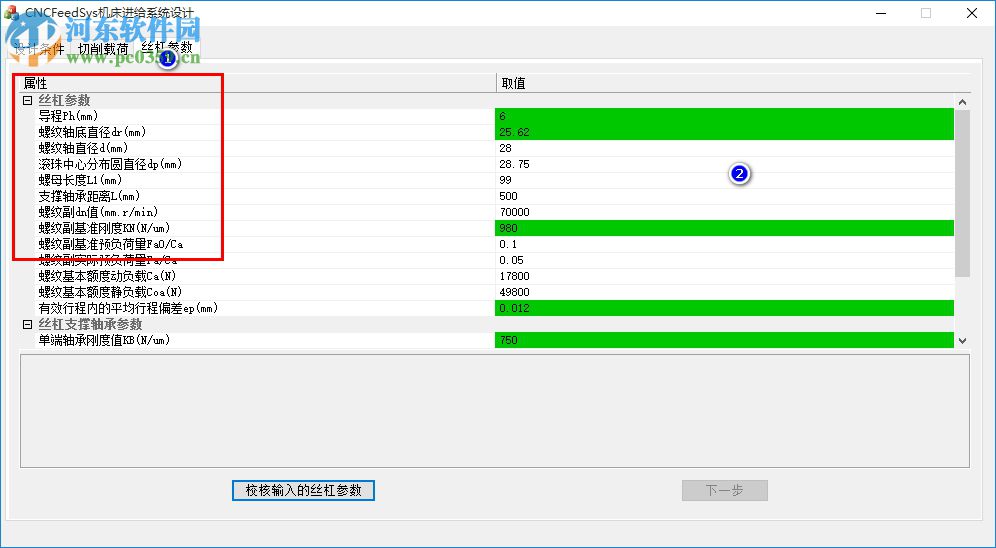Select the 基本额度动负载Ca value 17800
The height and width of the screenshot is (548, 996).
(x=724, y=276)
